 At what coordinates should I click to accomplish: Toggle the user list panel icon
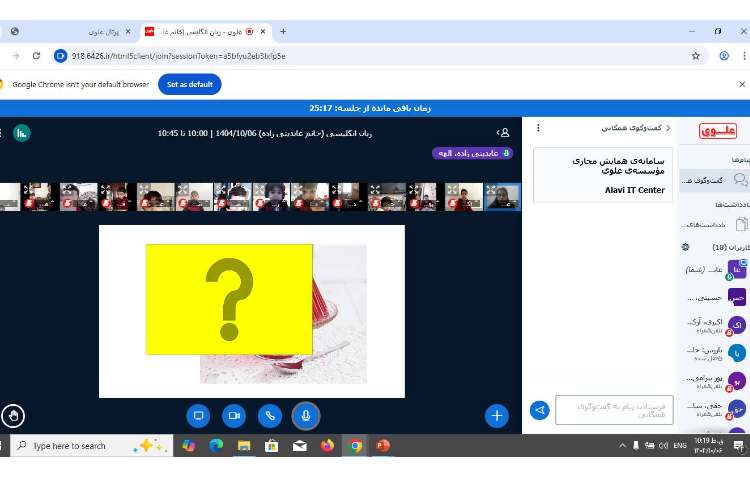[504, 132]
